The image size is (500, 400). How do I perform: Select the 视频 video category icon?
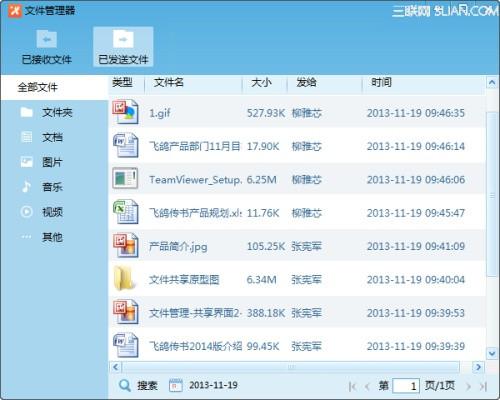pos(26,212)
